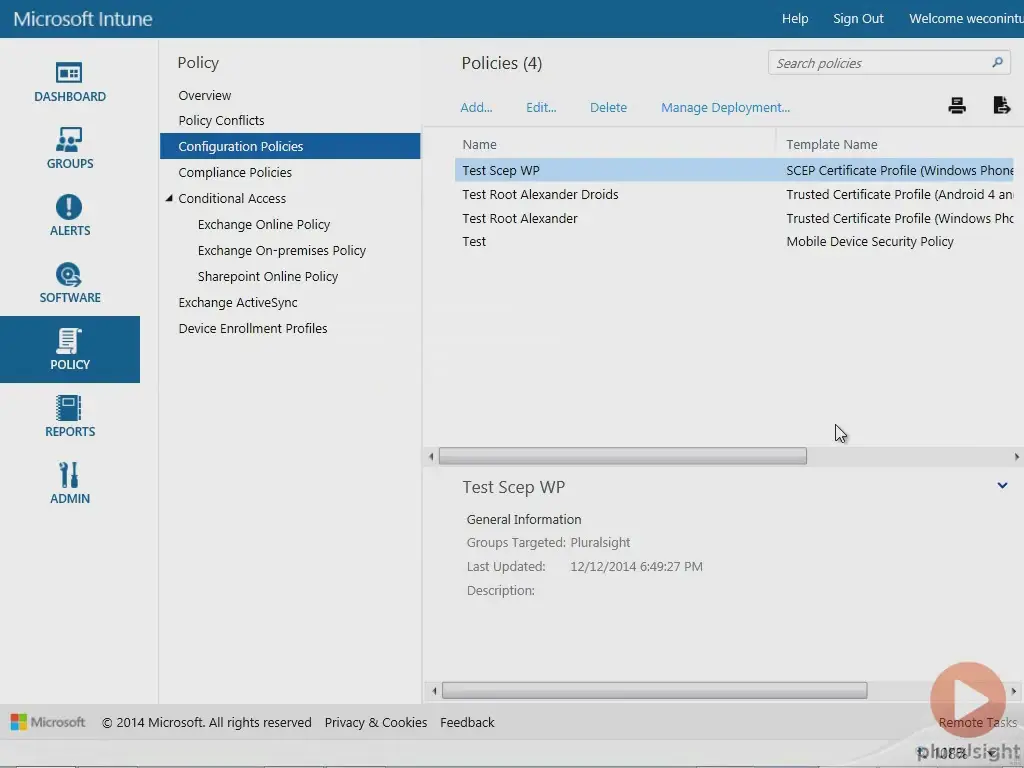This screenshot has width=1024, height=768.
Task: Open Exchange Online Policy
Action: (x=264, y=225)
